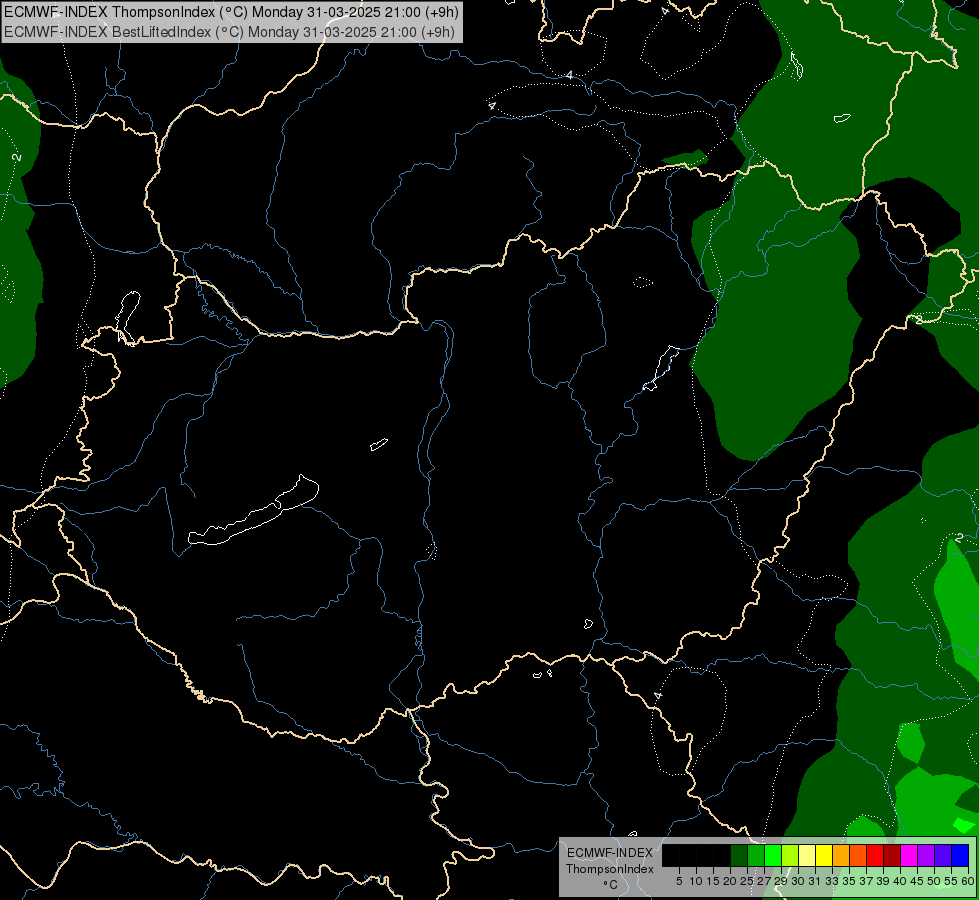Click the medium green 25–27 legend swatch
Screen dimensions: 979x900
pos(756,855)
